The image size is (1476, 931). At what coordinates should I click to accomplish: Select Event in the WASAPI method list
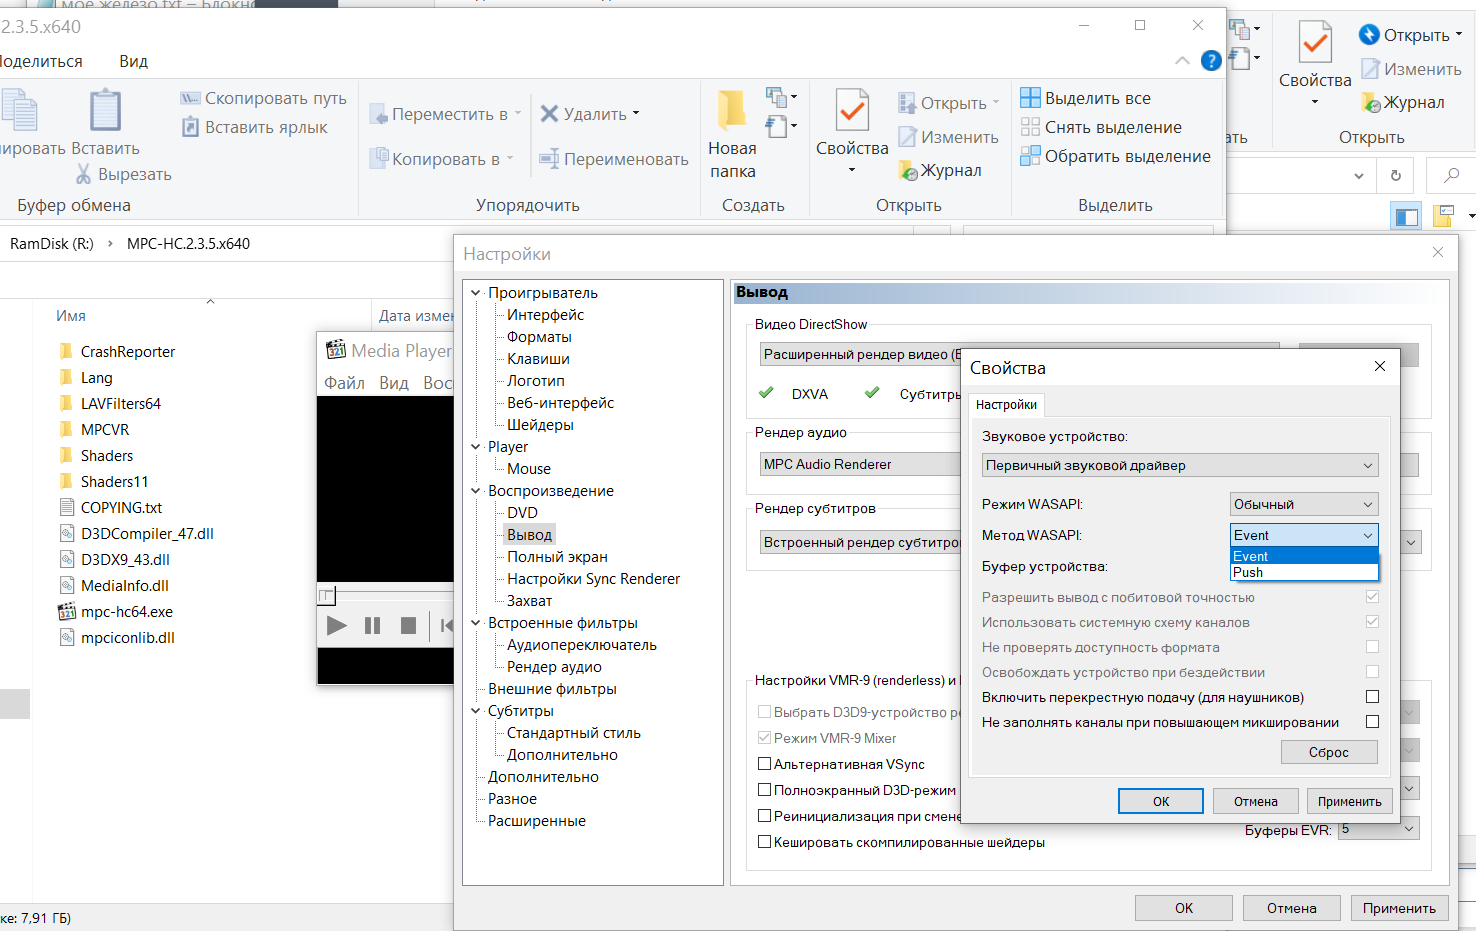click(x=1304, y=557)
